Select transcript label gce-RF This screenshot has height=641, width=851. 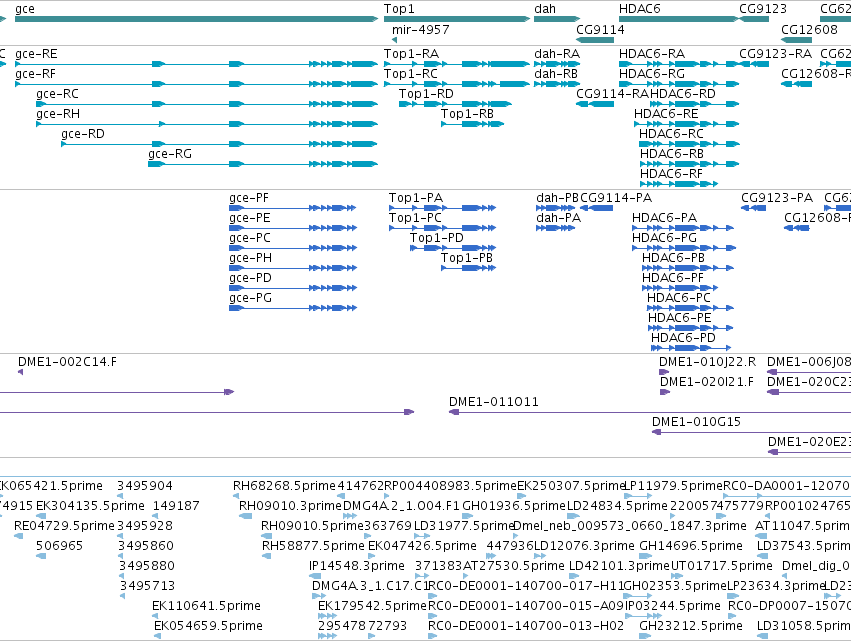(35, 74)
